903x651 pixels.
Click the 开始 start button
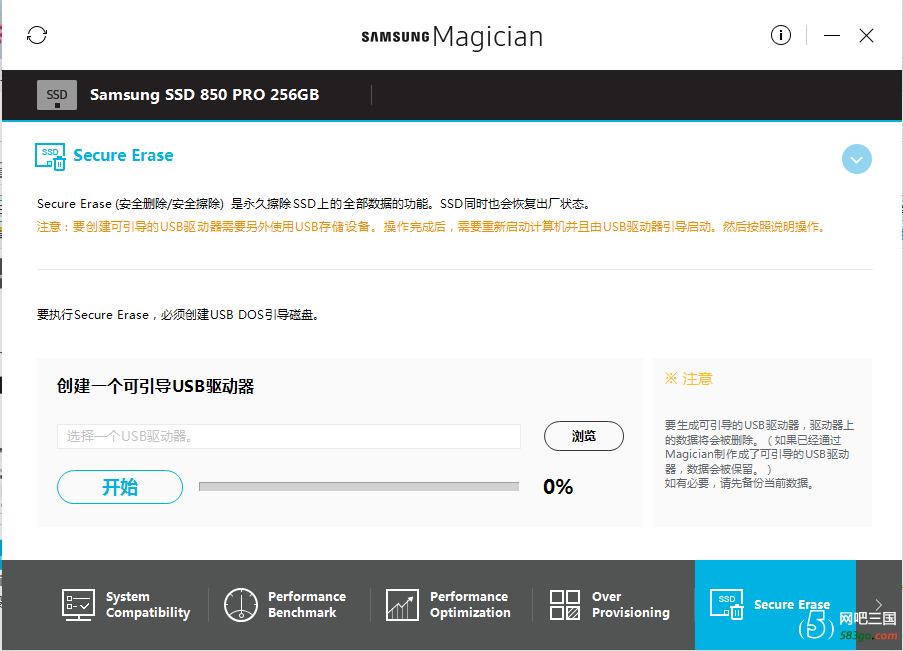[x=120, y=487]
